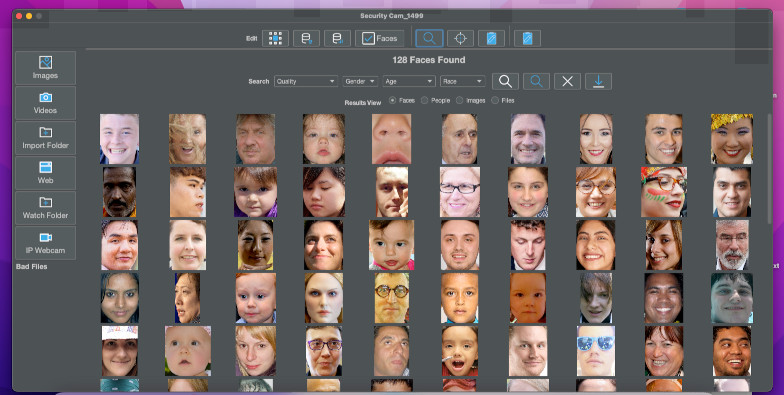Click the grid selection icon beside Edit
Screen dimensions: 784x395
(275, 38)
